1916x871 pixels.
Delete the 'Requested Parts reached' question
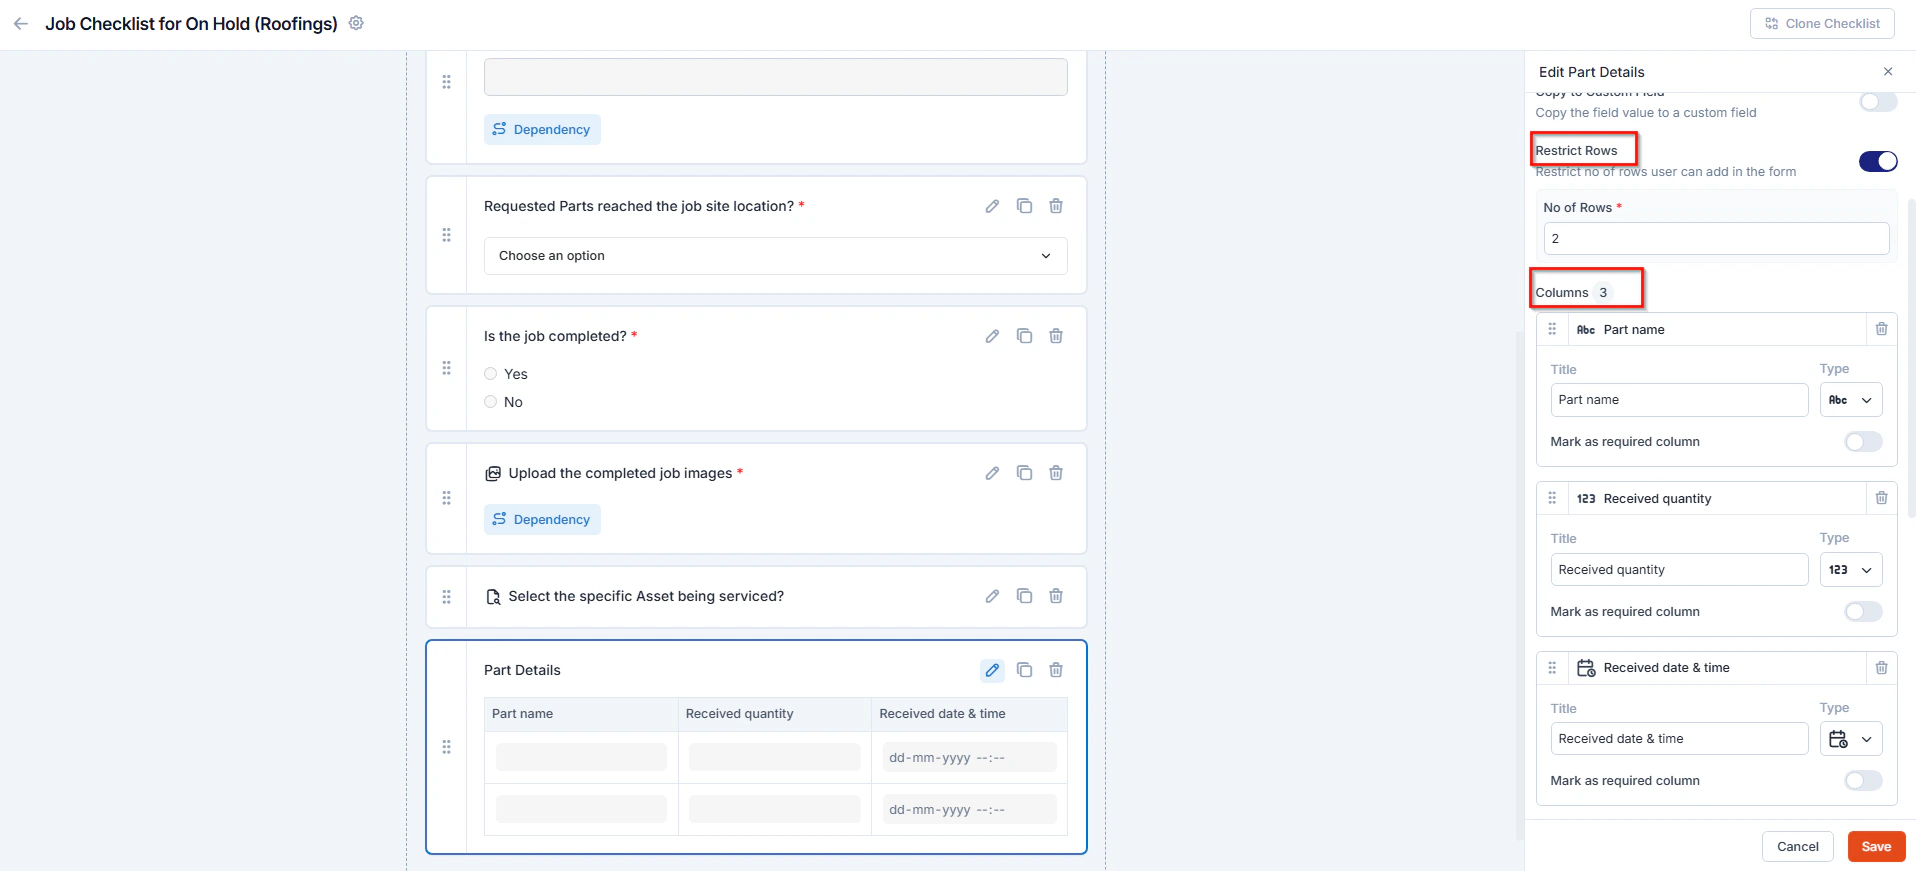(1056, 206)
